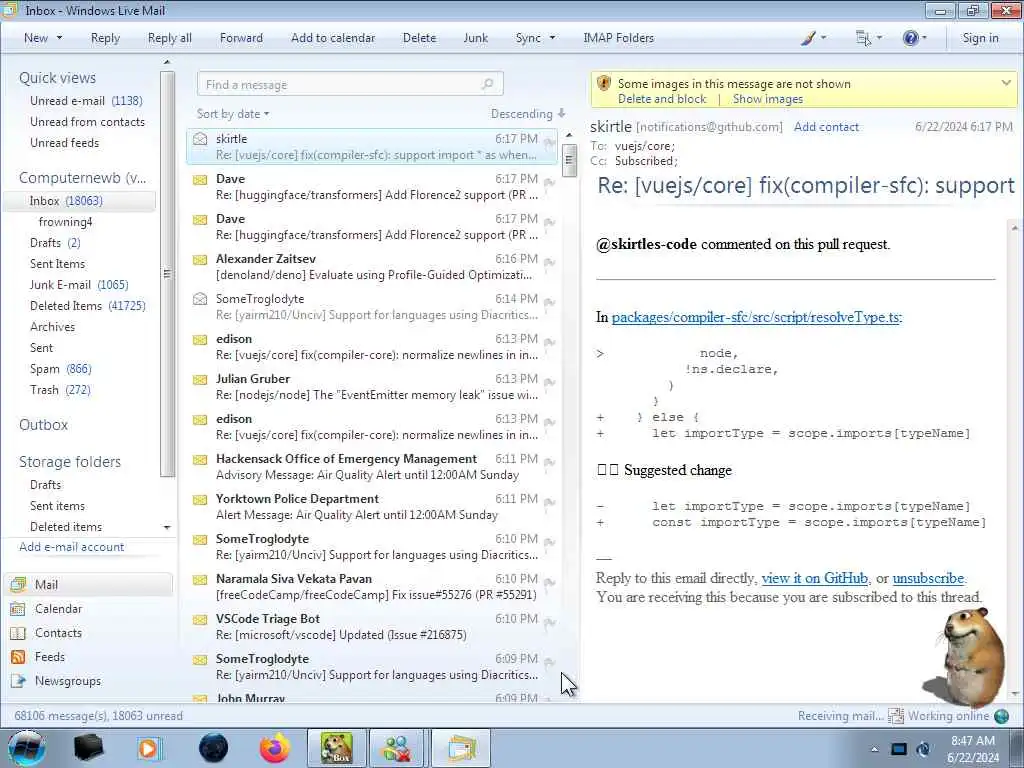Click Add e-mail account link
The width and height of the screenshot is (1024, 768).
[72, 547]
